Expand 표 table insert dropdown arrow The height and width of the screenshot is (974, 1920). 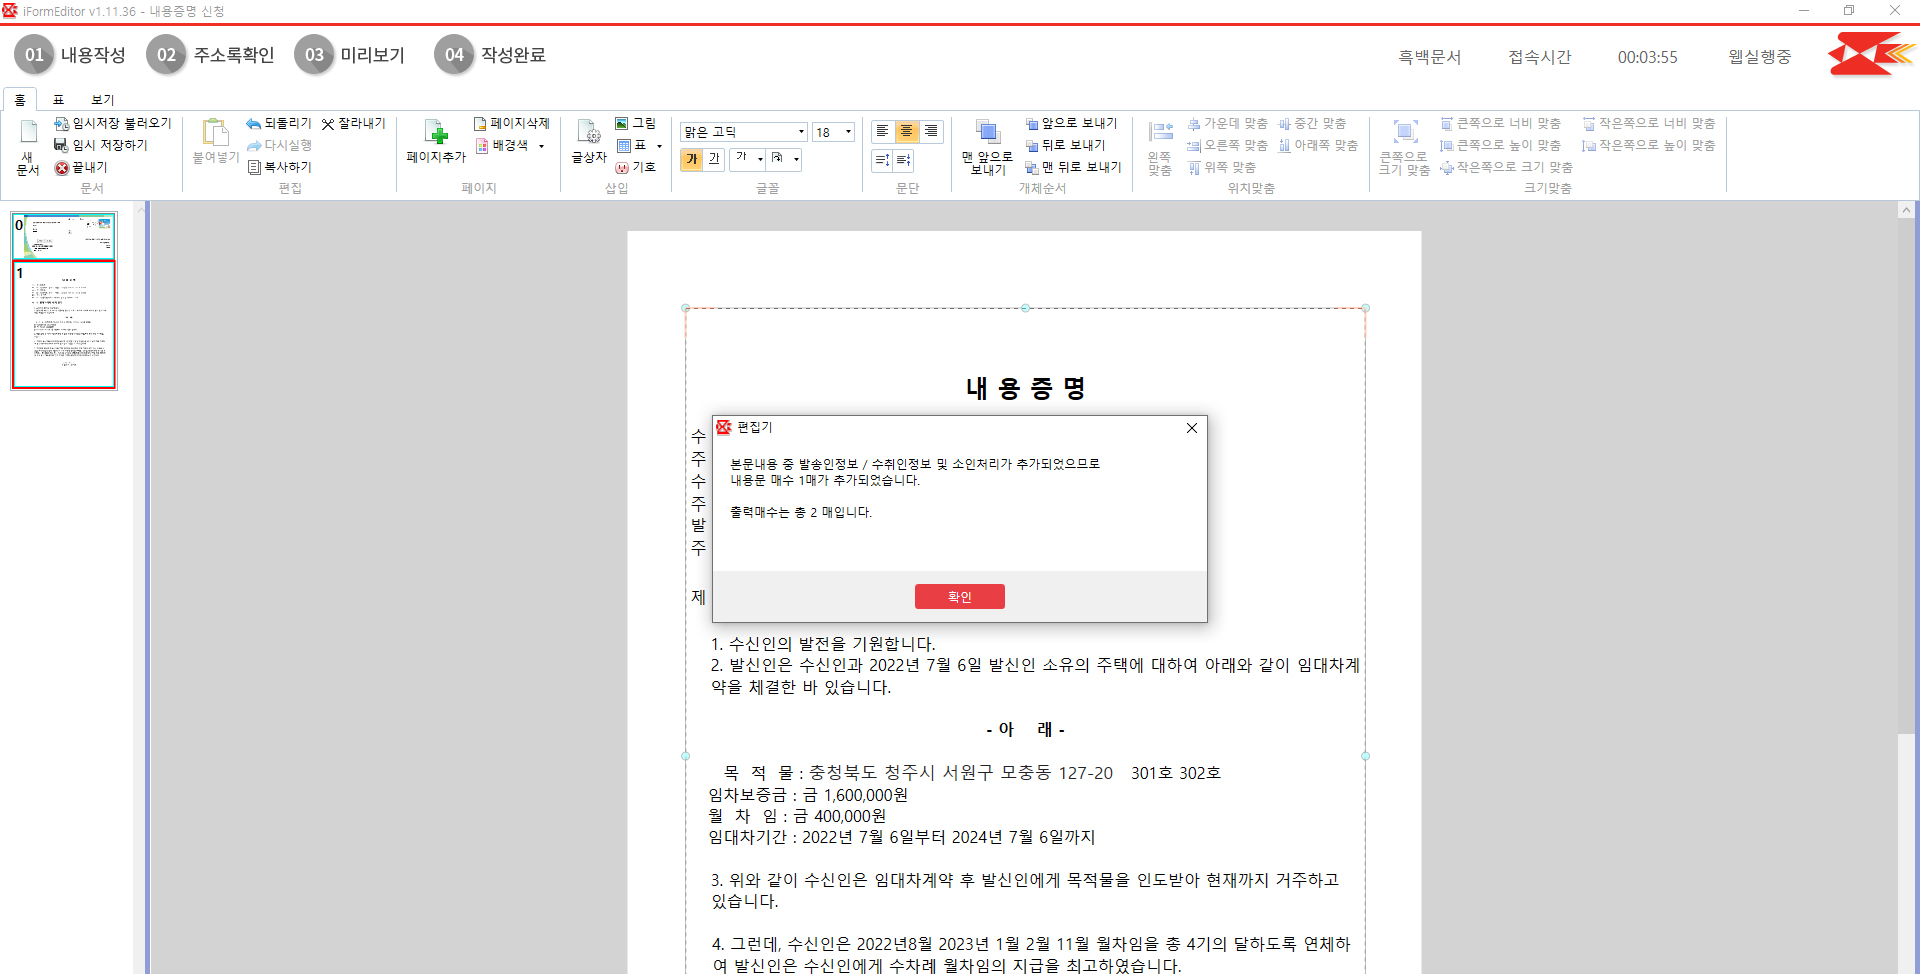(x=659, y=146)
